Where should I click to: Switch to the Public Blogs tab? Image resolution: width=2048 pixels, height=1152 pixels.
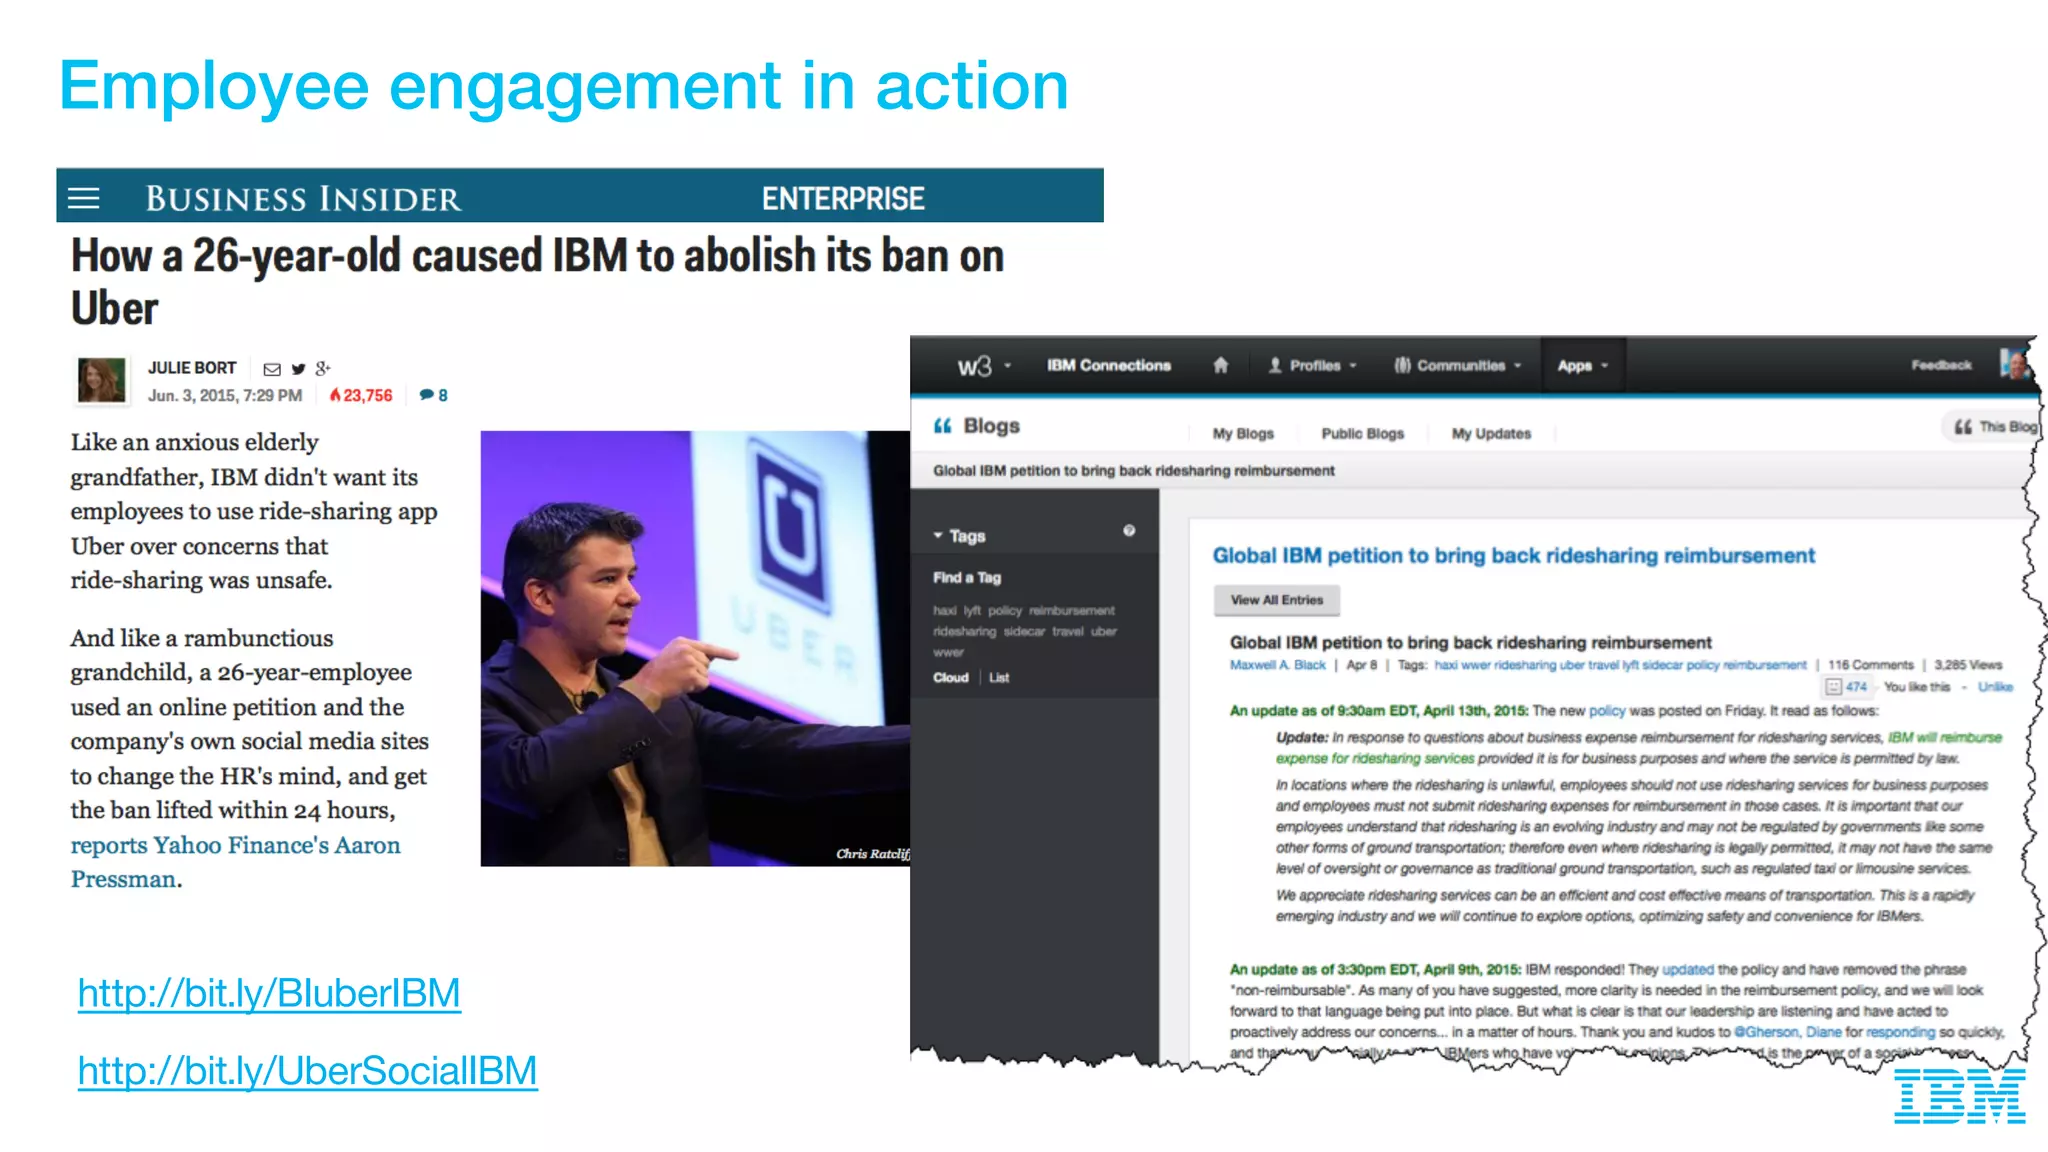1362,433
